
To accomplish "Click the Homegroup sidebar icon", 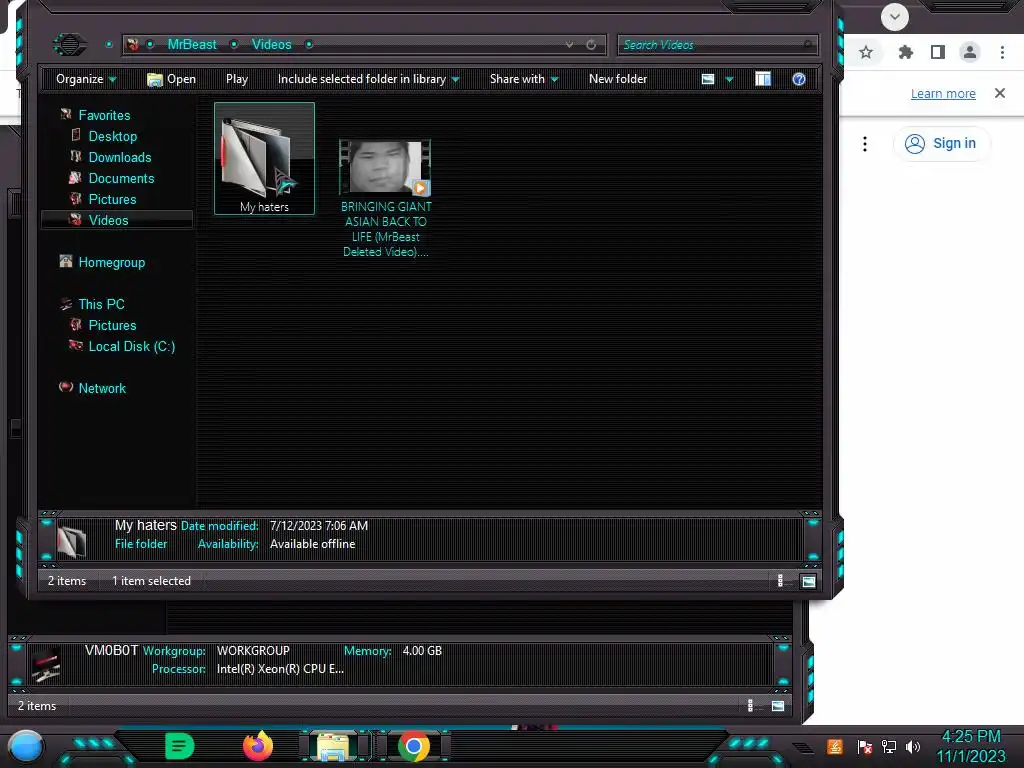I will pyautogui.click(x=66, y=261).
